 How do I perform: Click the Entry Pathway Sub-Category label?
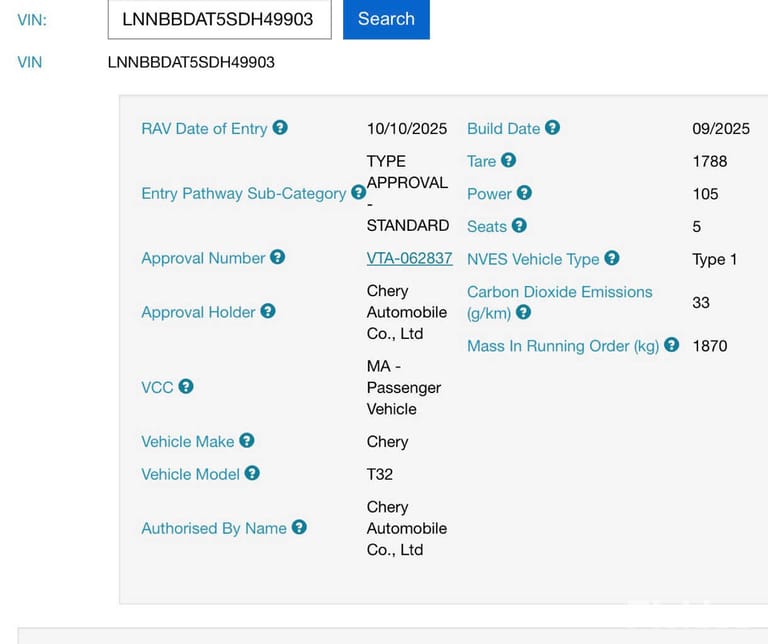pos(244,193)
